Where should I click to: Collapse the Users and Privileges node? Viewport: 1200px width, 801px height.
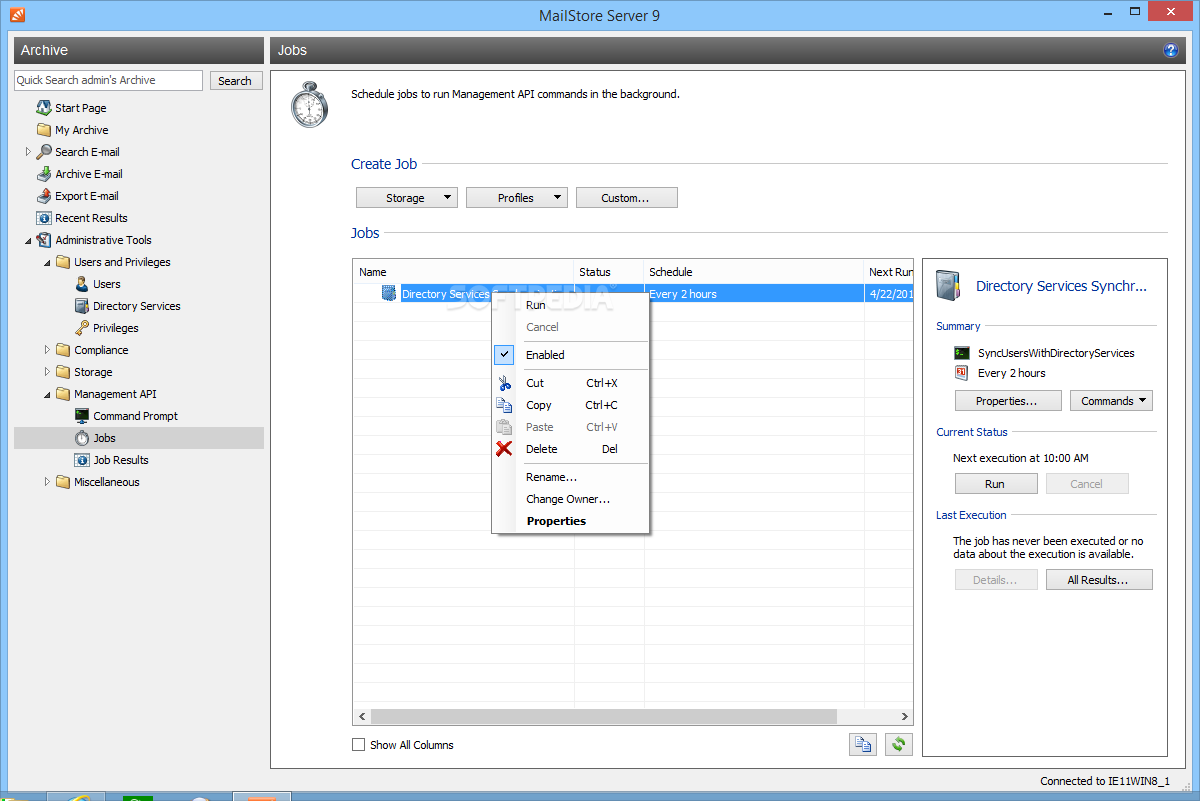point(47,262)
